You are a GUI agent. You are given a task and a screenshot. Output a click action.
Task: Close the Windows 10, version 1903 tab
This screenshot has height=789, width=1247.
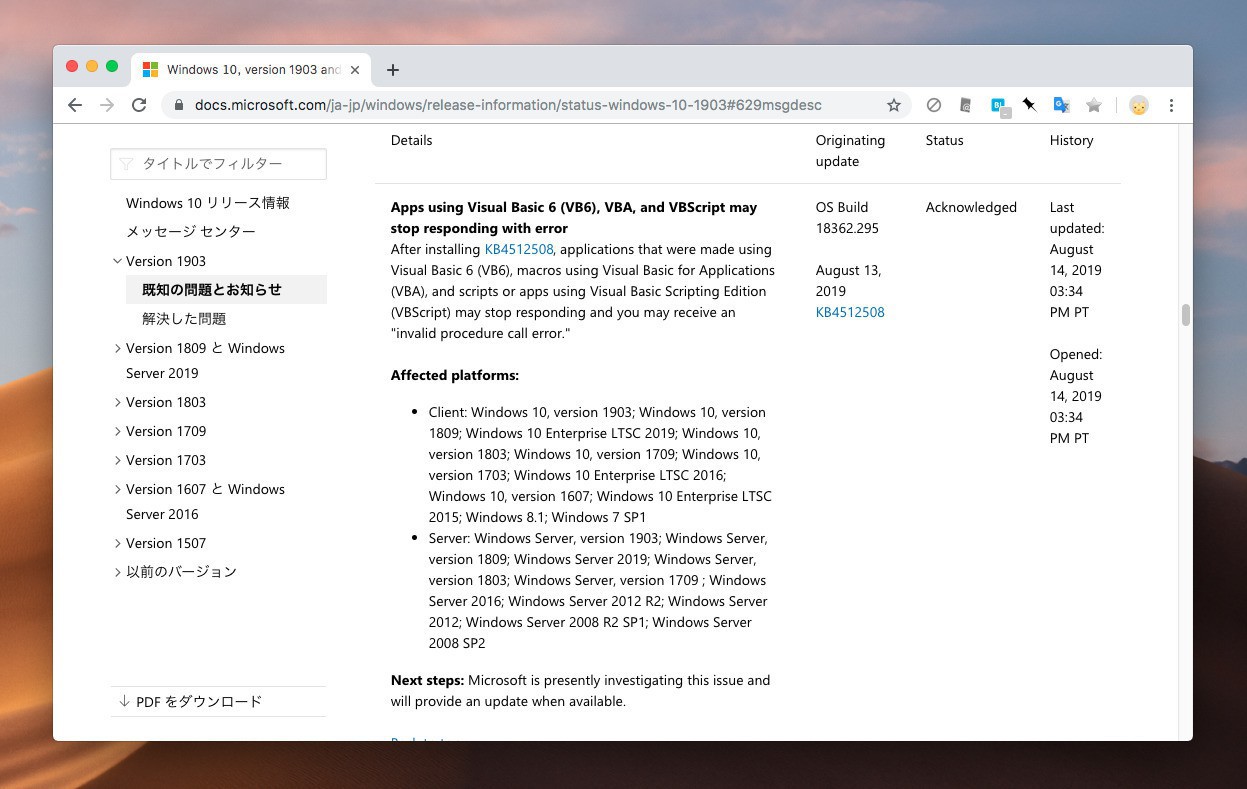pyautogui.click(x=355, y=70)
